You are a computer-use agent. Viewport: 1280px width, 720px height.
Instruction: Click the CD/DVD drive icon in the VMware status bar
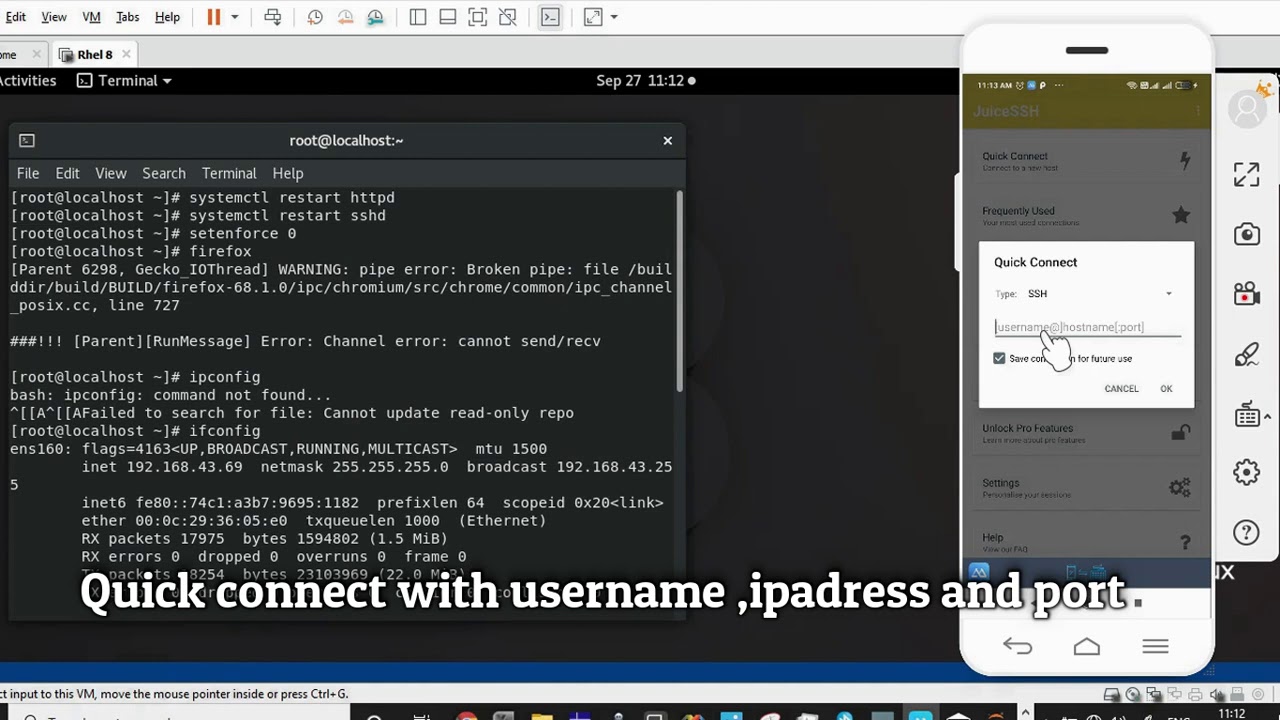click(x=1133, y=694)
